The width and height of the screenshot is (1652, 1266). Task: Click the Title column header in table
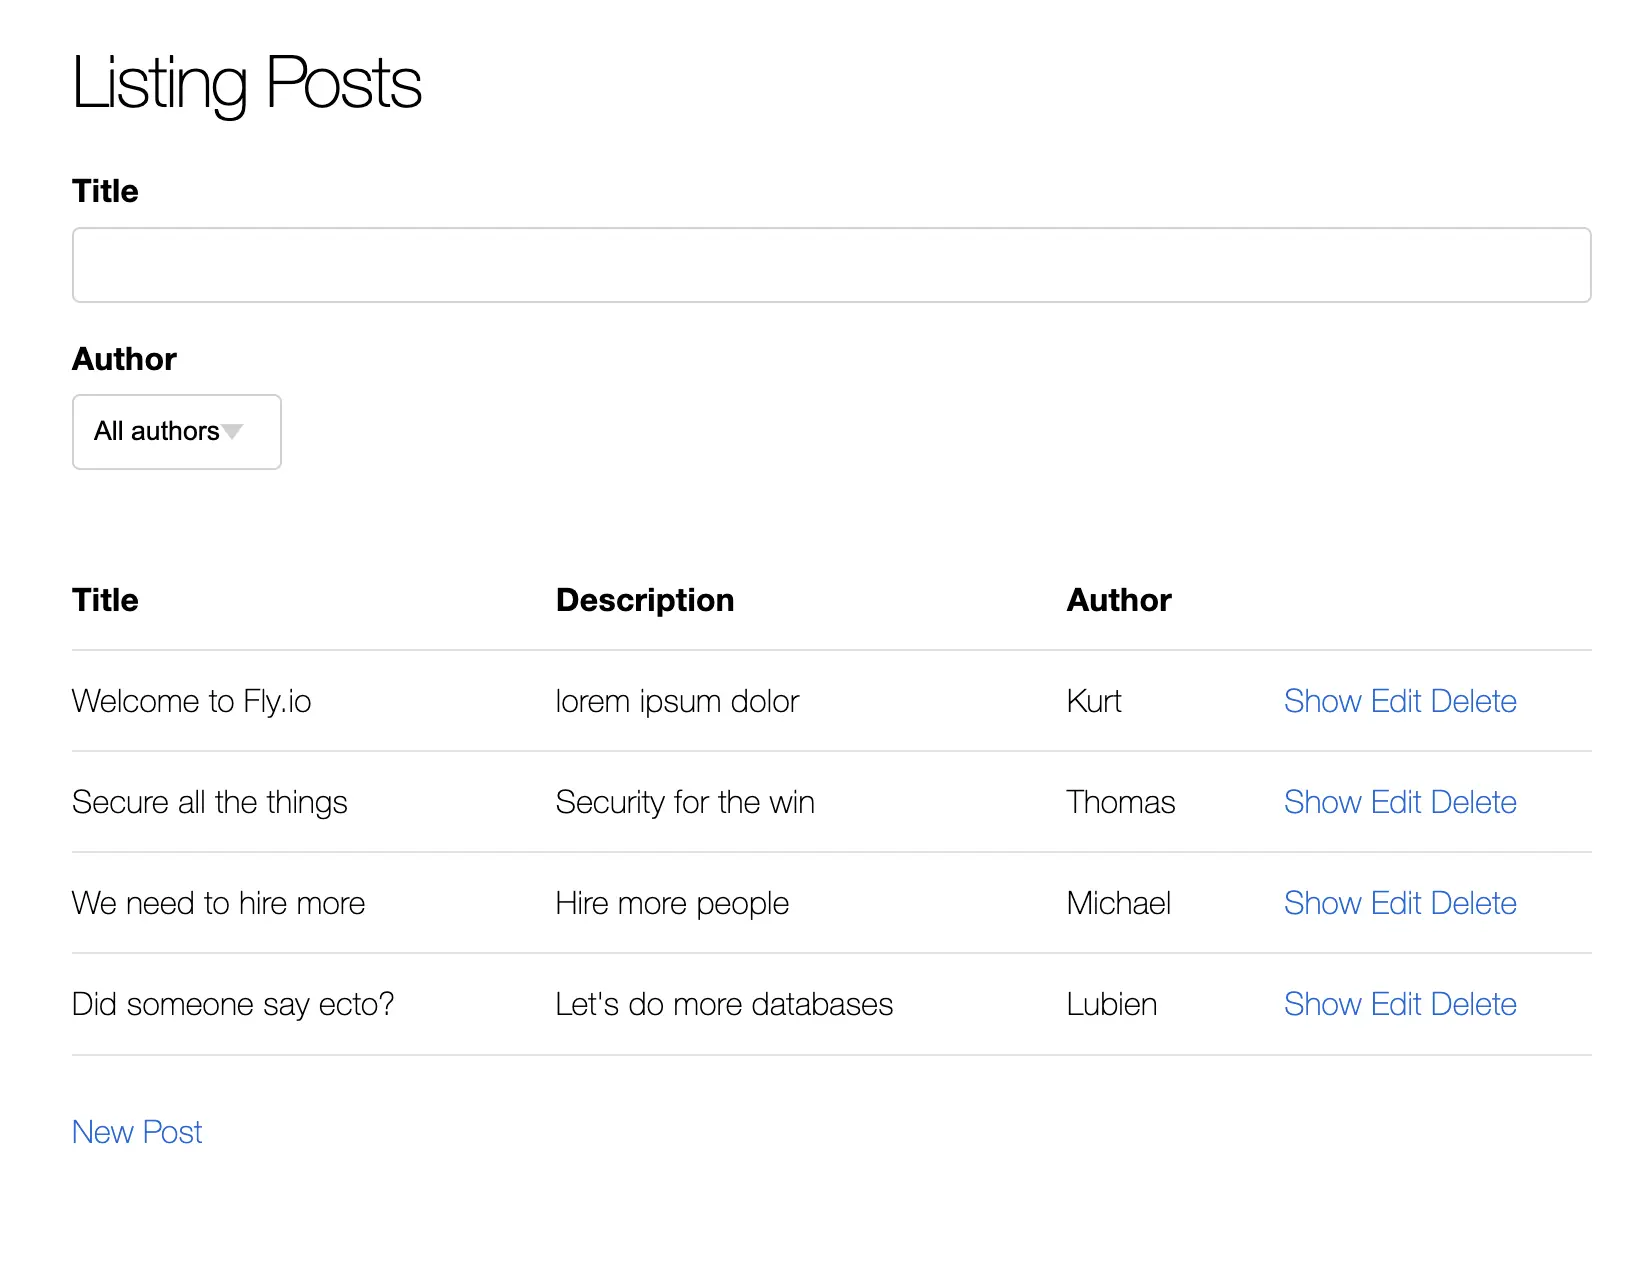click(x=105, y=600)
